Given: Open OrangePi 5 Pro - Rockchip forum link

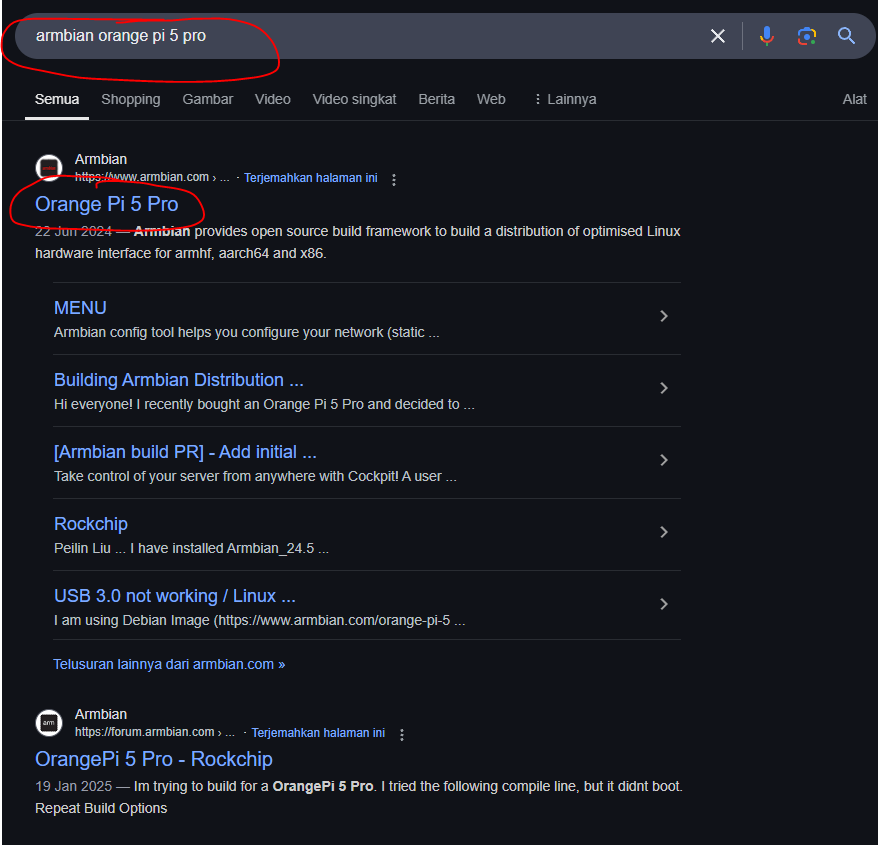Looking at the screenshot, I should pos(154,759).
